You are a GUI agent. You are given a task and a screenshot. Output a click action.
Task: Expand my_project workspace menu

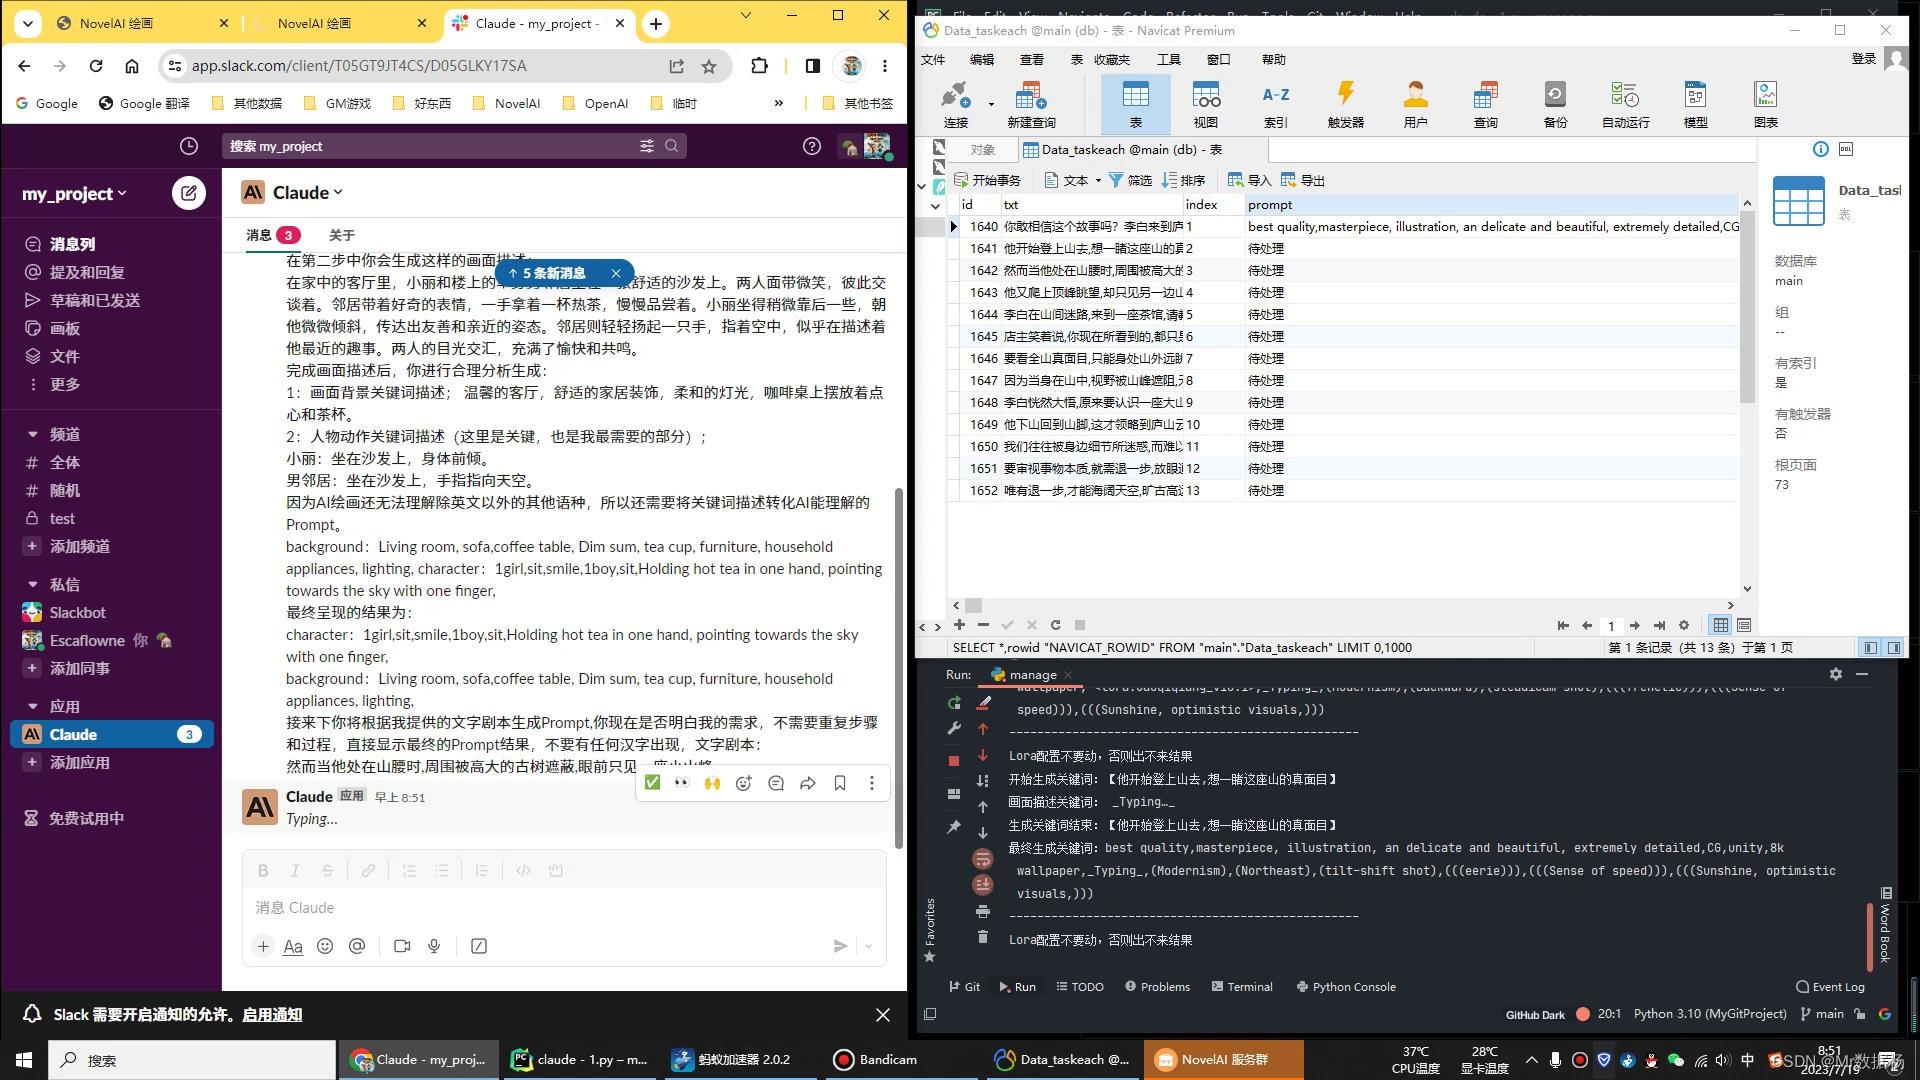coord(75,194)
